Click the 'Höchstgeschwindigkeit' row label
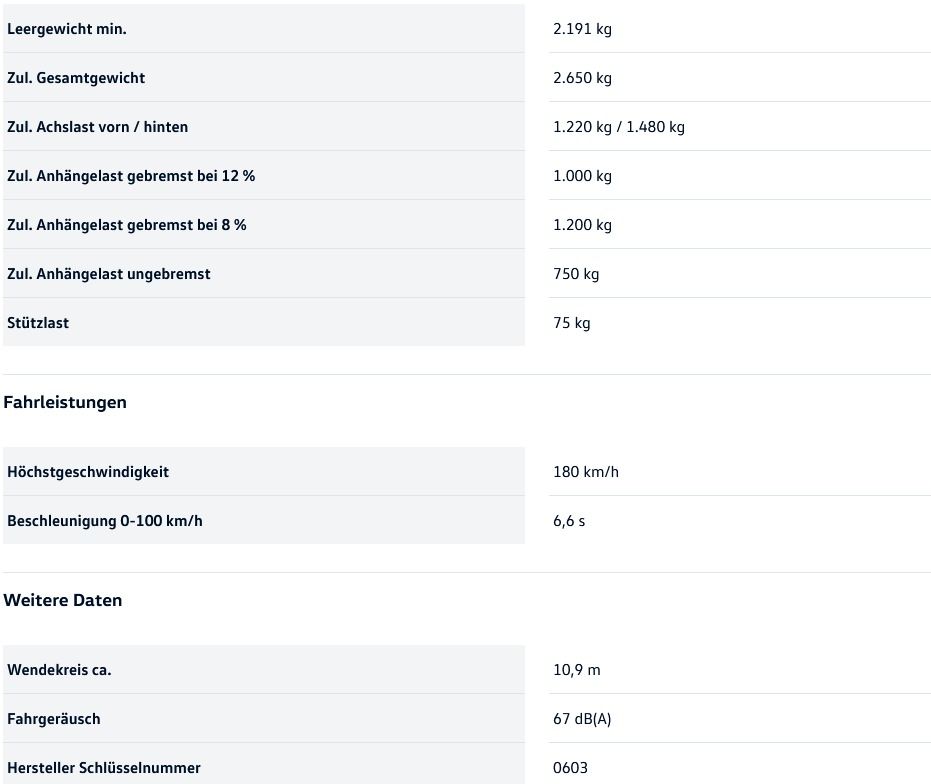931x784 pixels. 88,472
